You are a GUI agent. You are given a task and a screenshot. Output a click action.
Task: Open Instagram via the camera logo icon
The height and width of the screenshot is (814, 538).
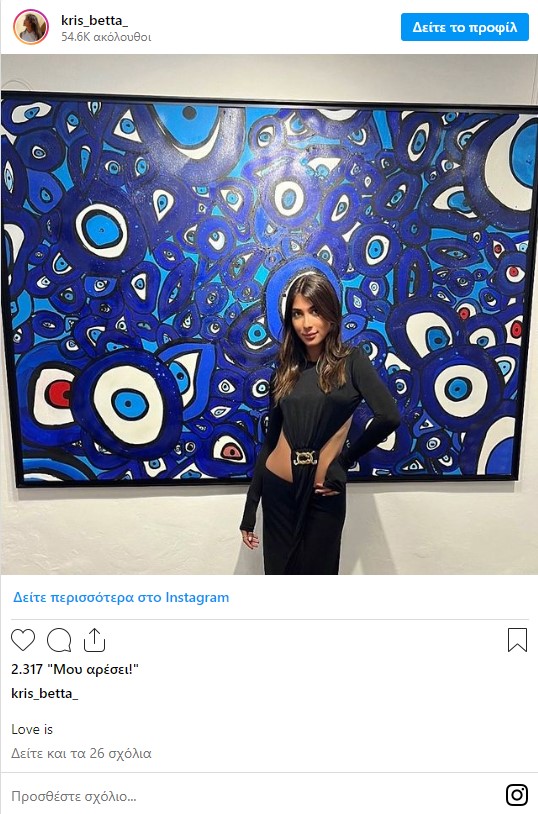coord(517,794)
